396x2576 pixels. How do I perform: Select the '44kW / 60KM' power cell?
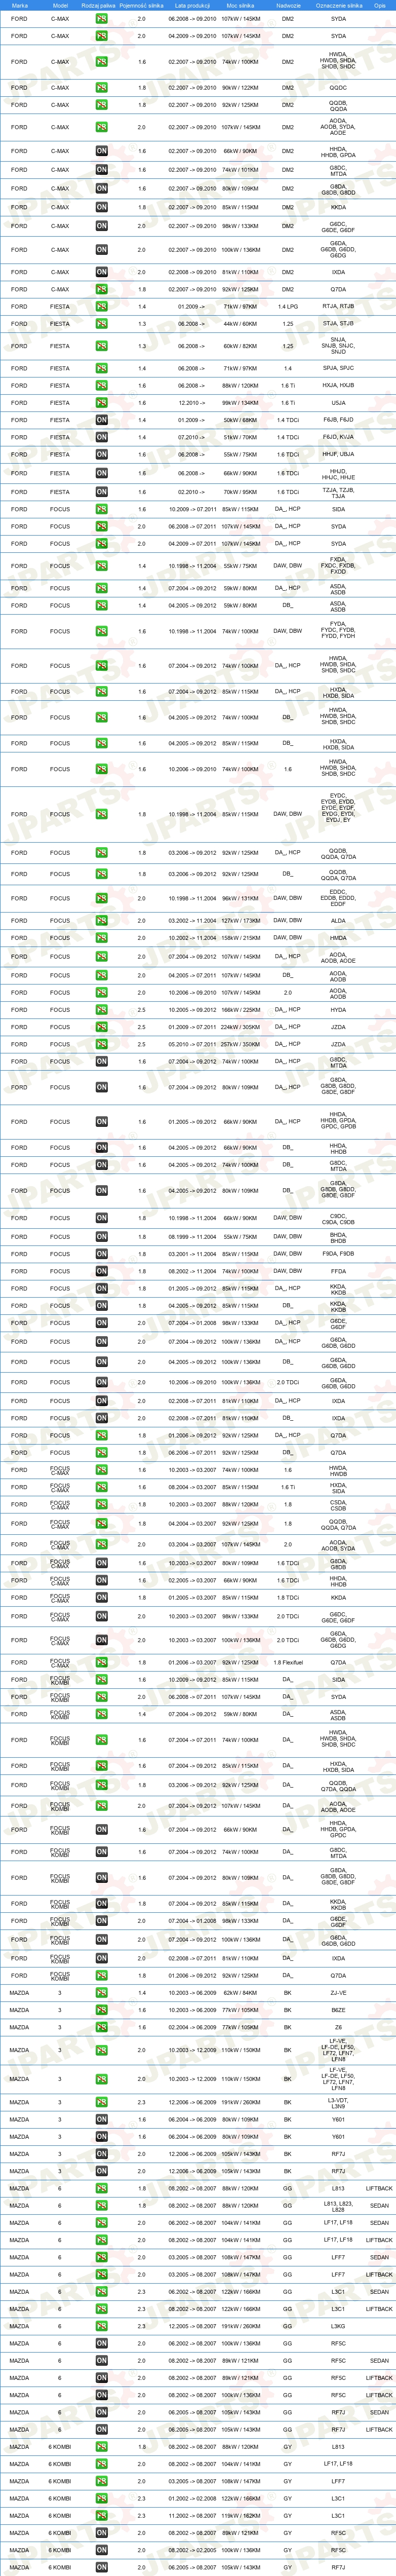click(x=240, y=324)
